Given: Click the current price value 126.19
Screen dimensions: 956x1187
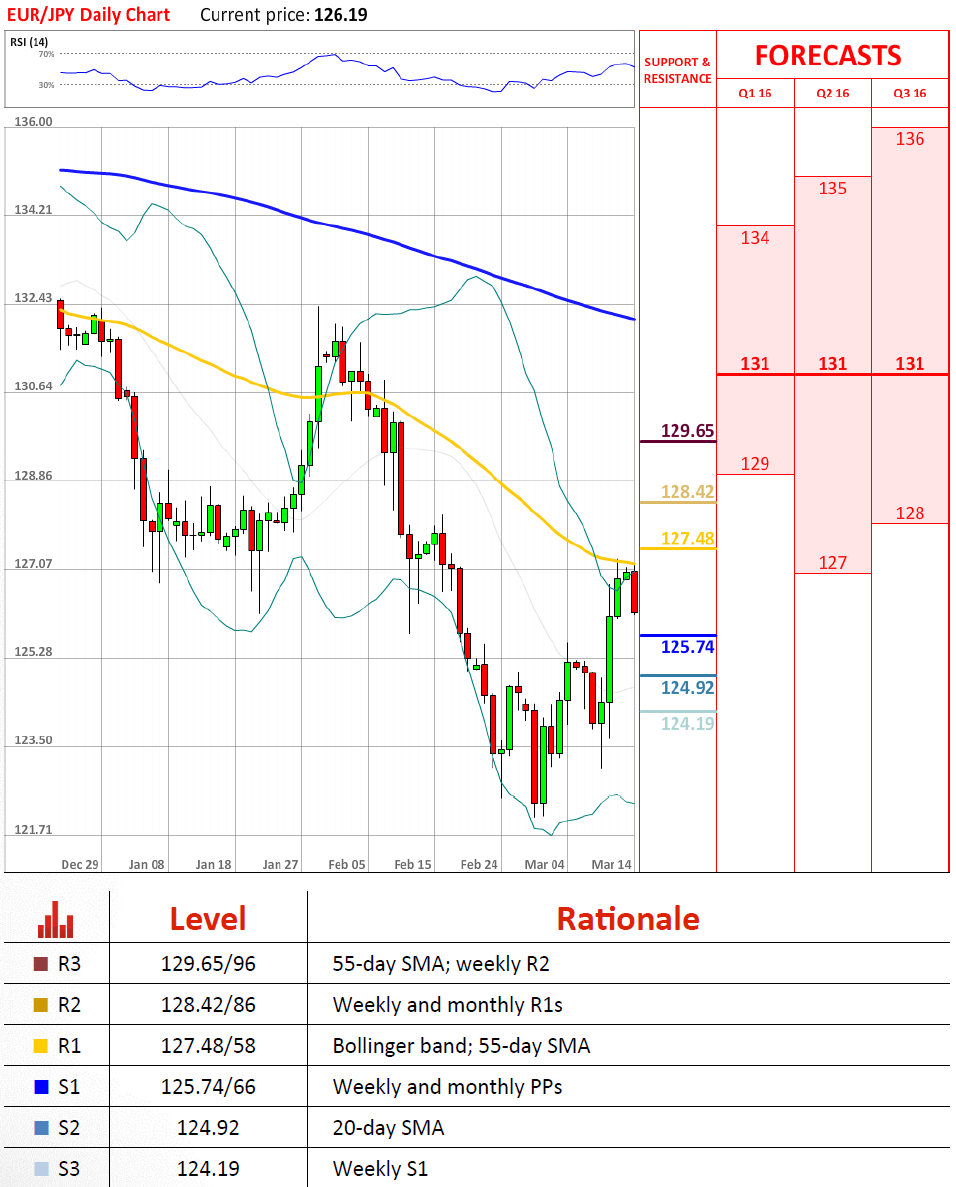Looking at the screenshot, I should point(341,15).
